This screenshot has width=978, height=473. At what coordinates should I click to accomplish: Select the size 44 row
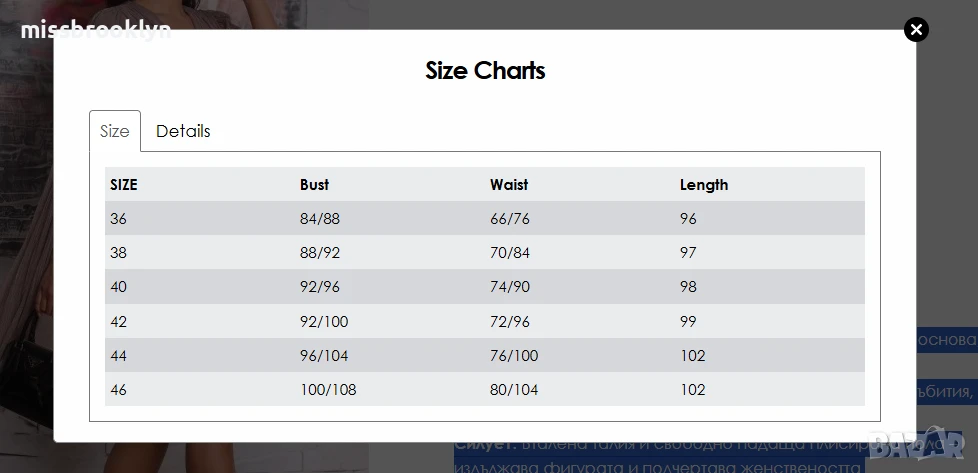[485, 355]
